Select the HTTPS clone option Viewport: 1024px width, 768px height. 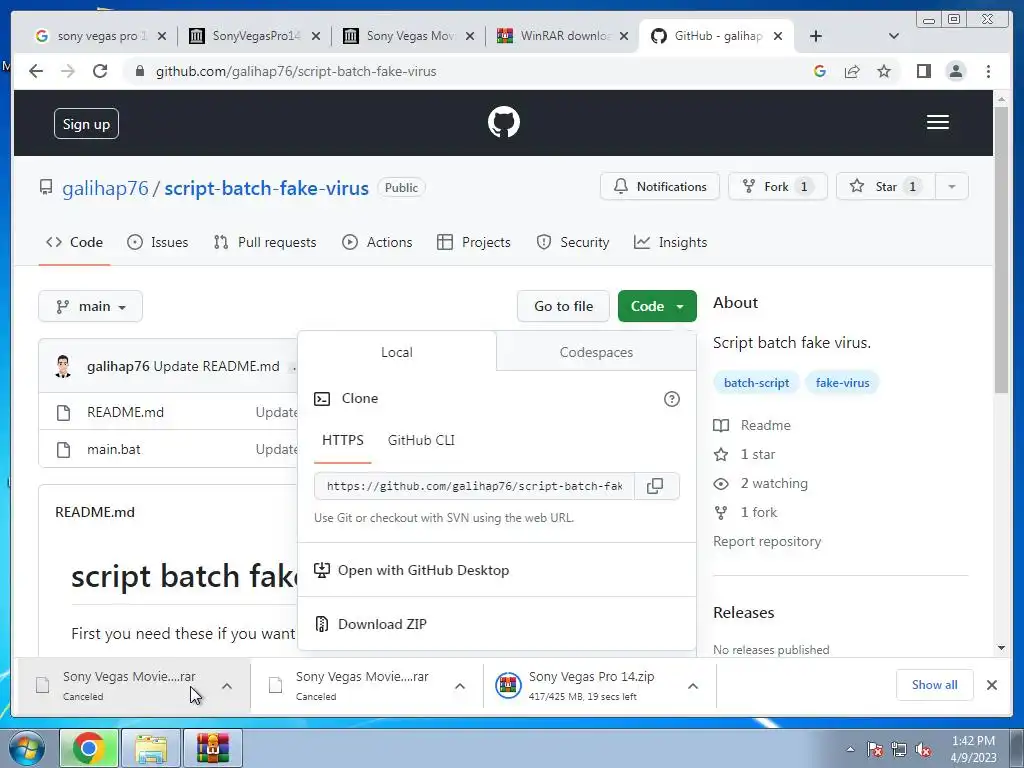tap(343, 441)
